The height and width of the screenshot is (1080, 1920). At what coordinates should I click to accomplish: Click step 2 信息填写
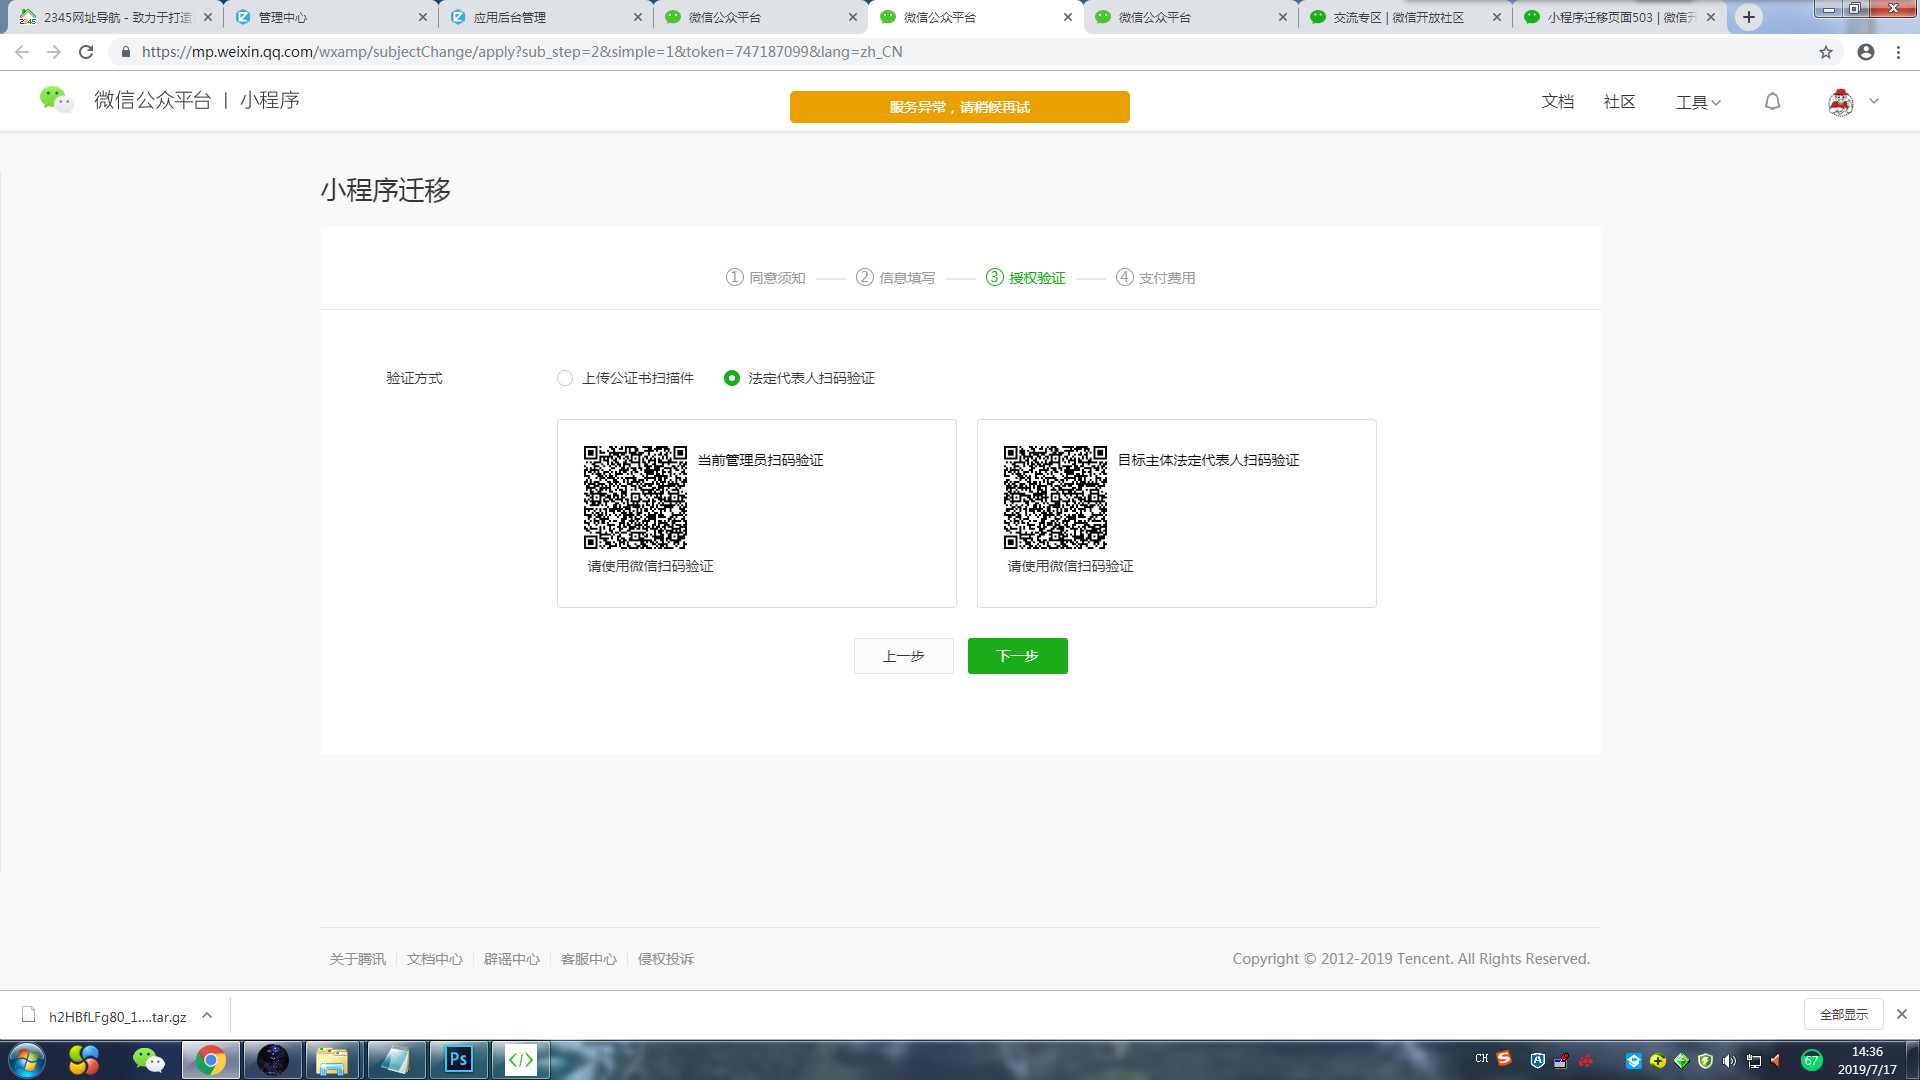click(895, 277)
